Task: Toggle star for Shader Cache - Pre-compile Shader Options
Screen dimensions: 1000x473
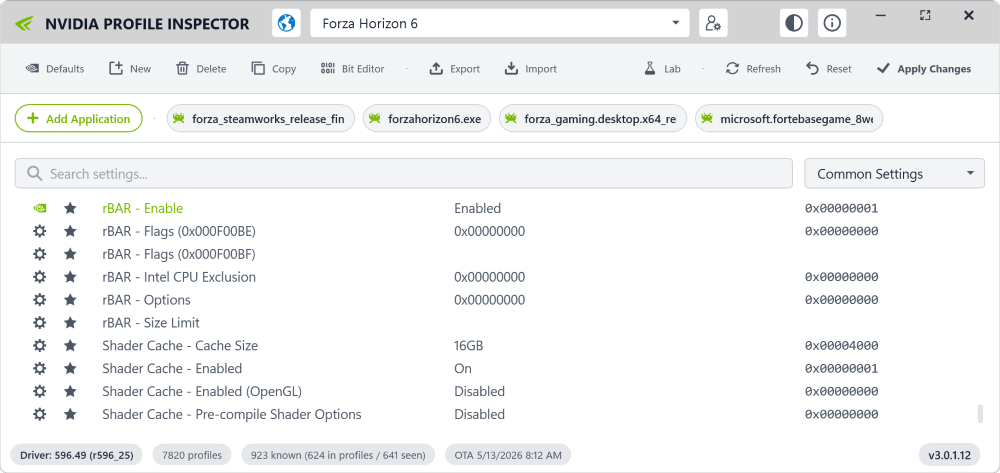Action: 70,414
